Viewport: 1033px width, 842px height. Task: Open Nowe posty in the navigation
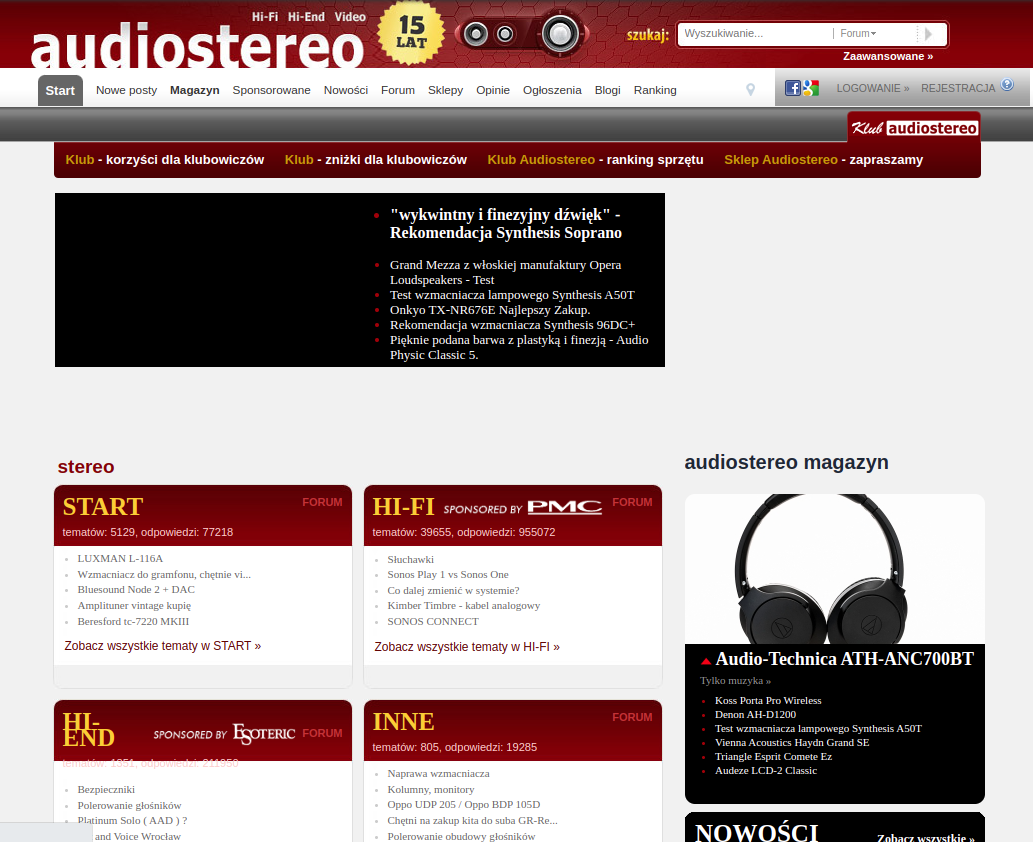pyautogui.click(x=126, y=90)
